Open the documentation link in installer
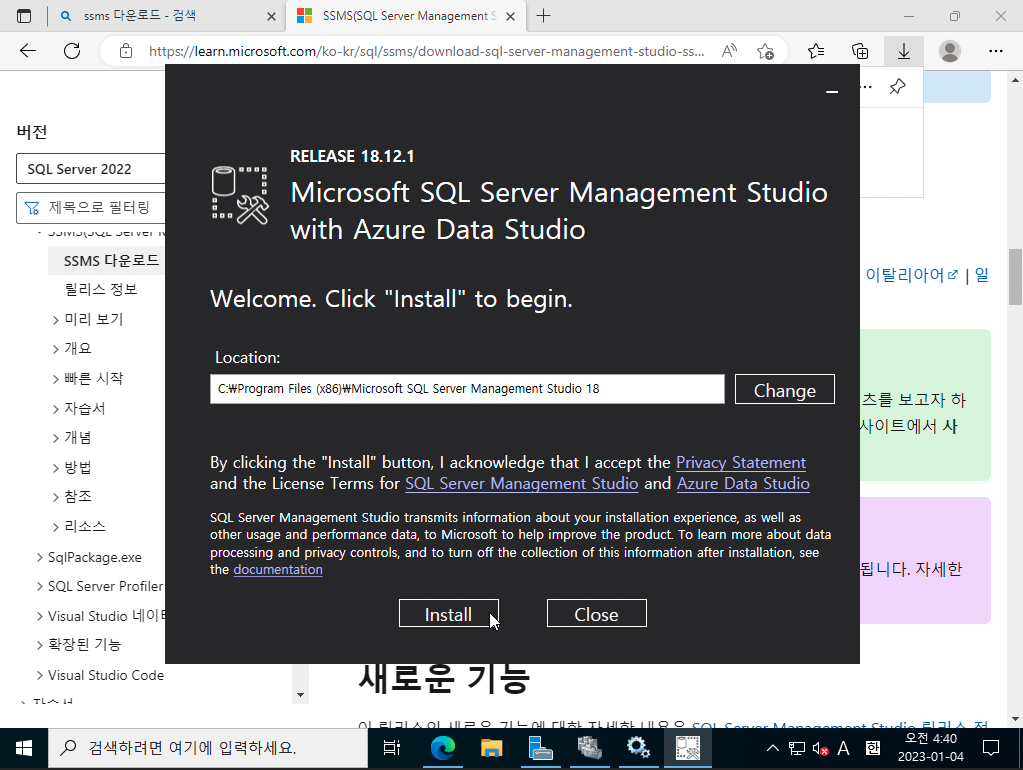Screen dimensions: 1023x770 point(278,570)
